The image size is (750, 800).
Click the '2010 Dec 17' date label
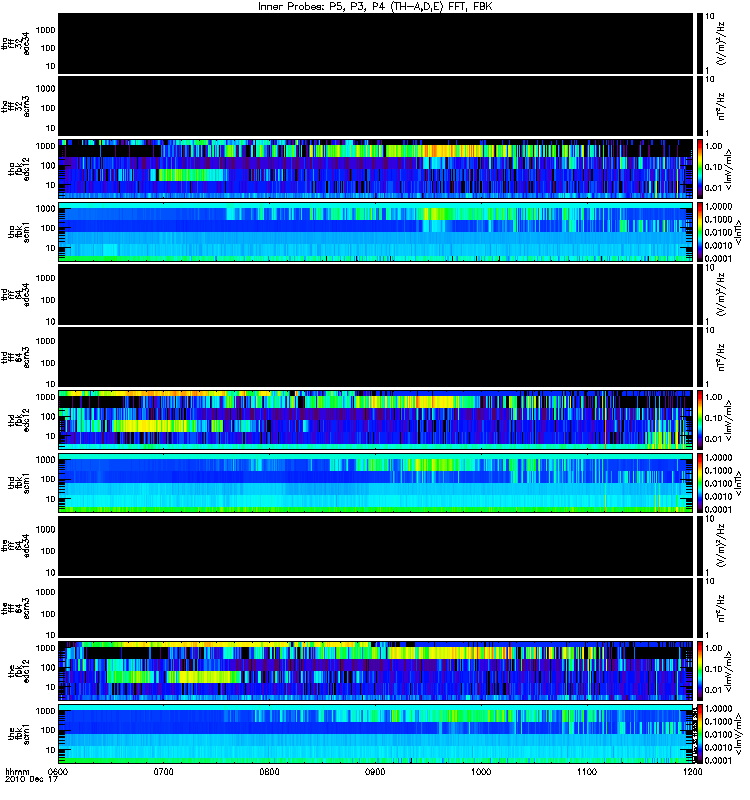pyautogui.click(x=31, y=780)
